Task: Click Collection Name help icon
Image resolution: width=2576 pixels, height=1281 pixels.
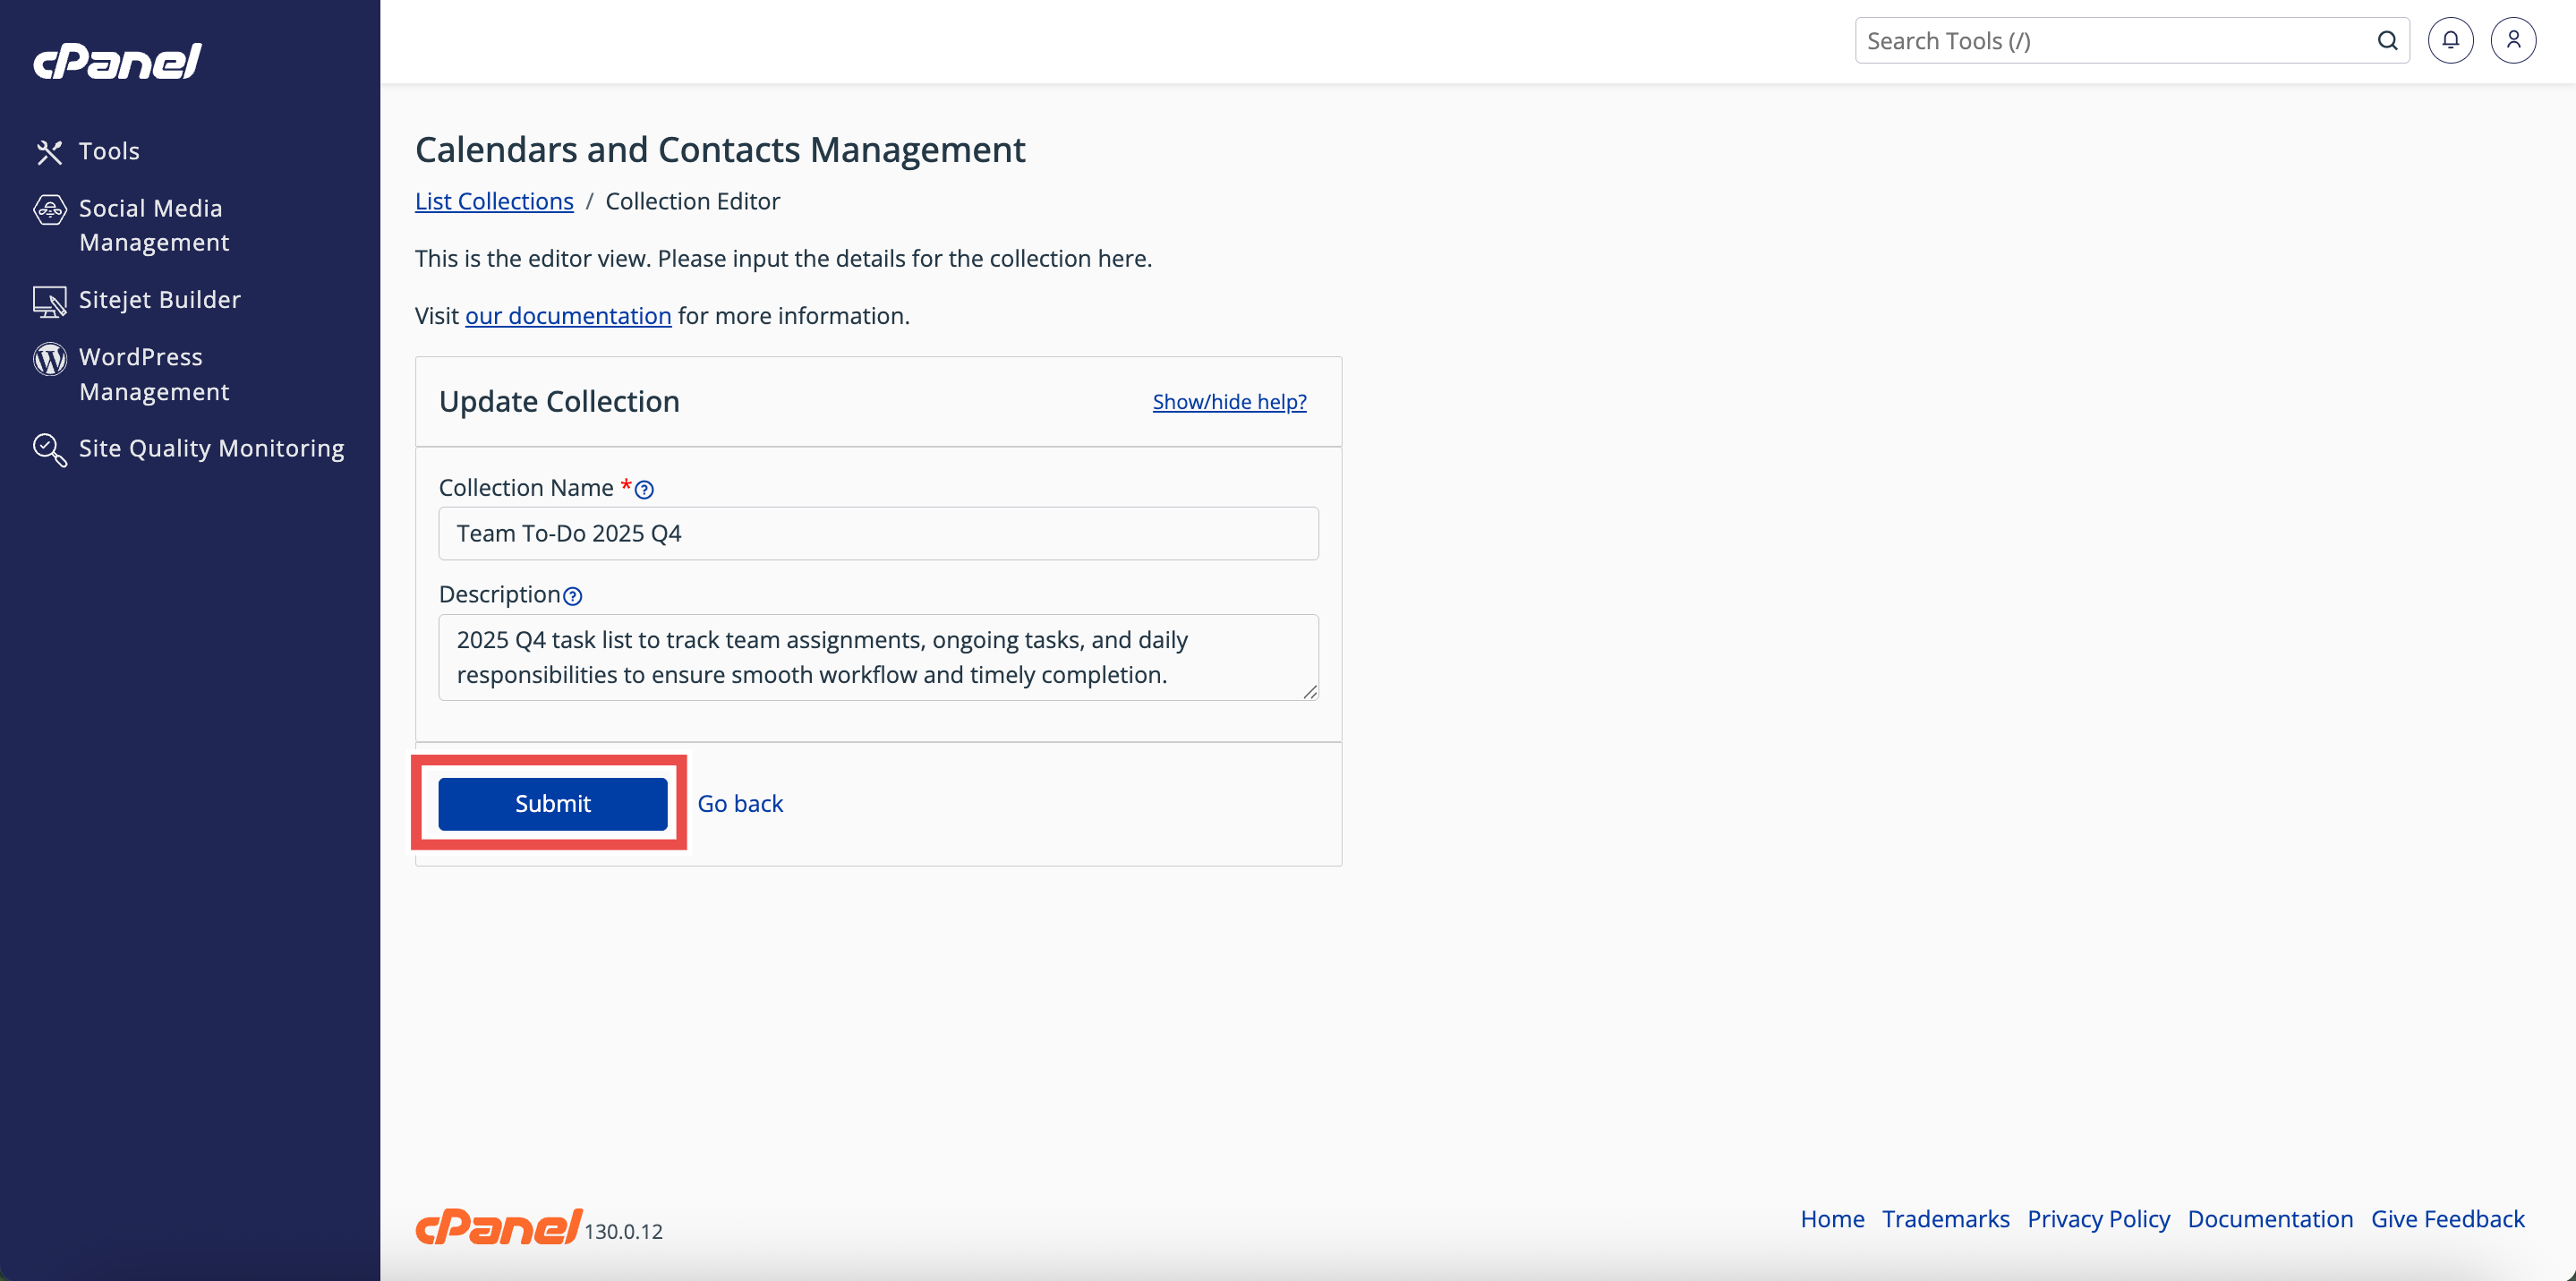Action: (x=645, y=490)
